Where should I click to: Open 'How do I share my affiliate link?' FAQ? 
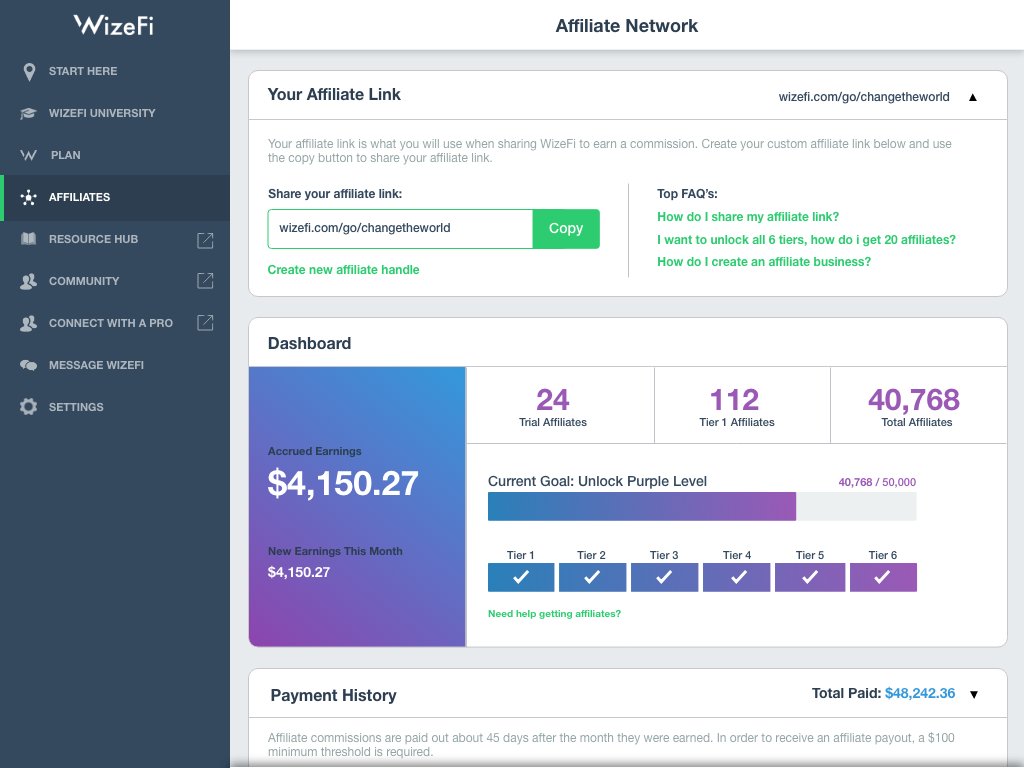(x=748, y=217)
